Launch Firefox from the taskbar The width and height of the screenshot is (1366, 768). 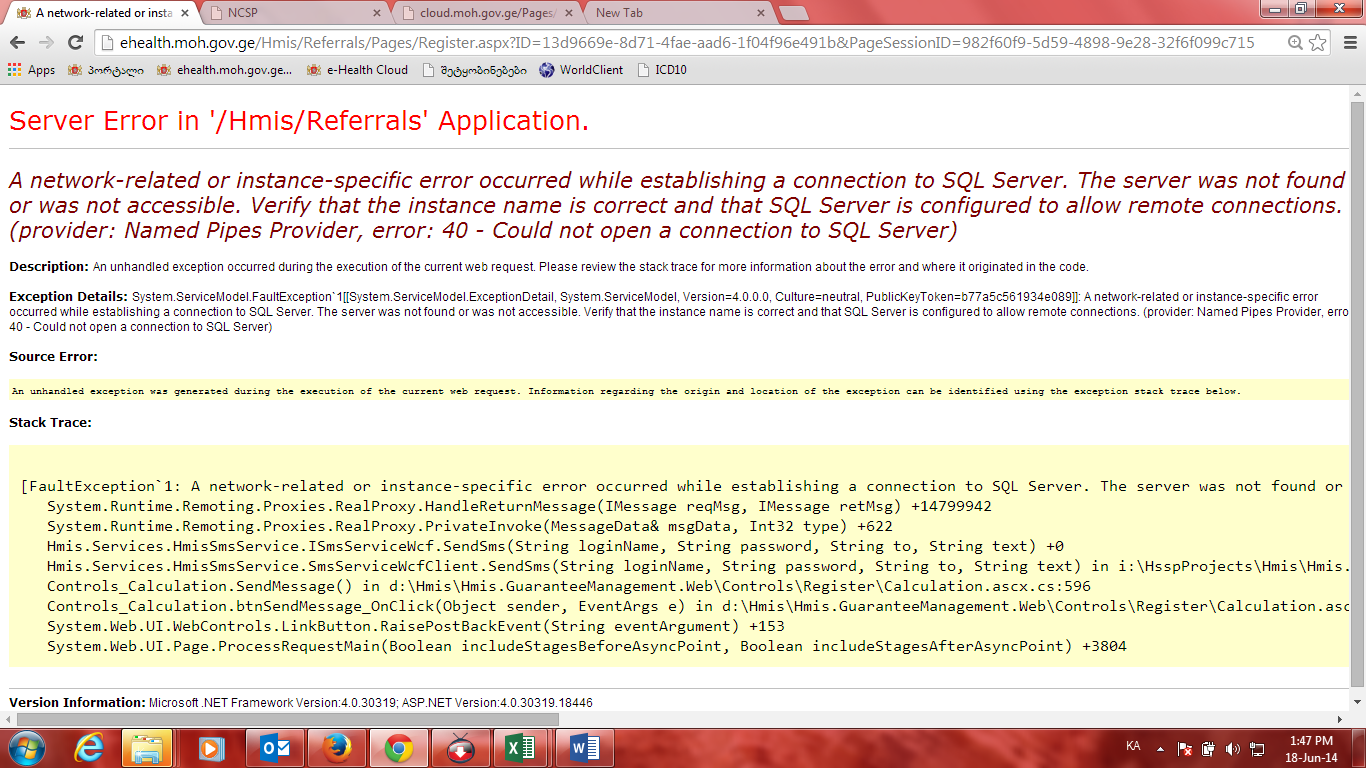point(337,748)
